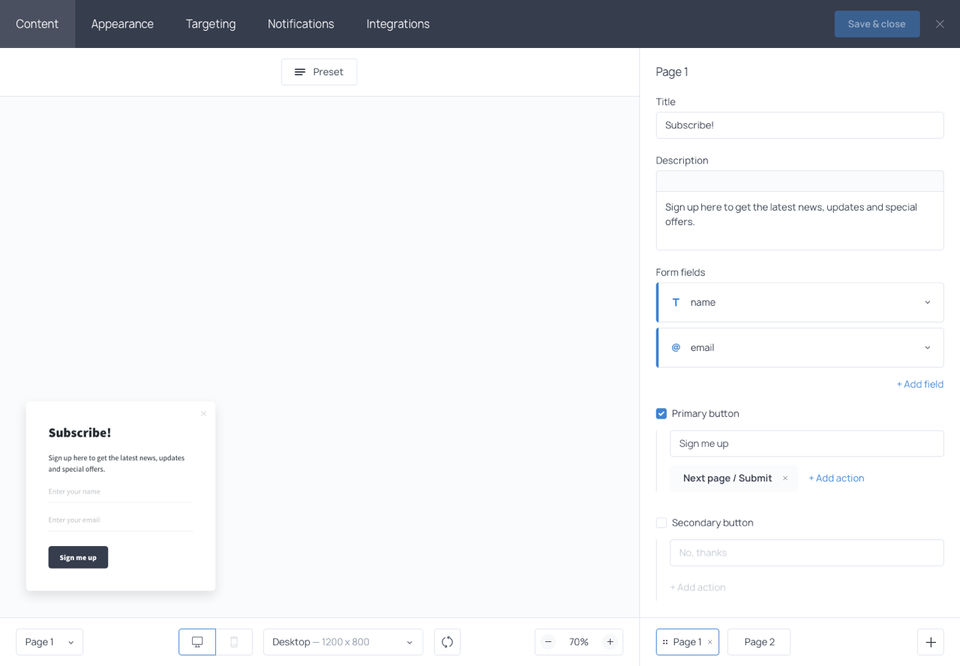Screen dimensions: 960x666
Task: Click the @ icon for email field
Action: tap(676, 348)
